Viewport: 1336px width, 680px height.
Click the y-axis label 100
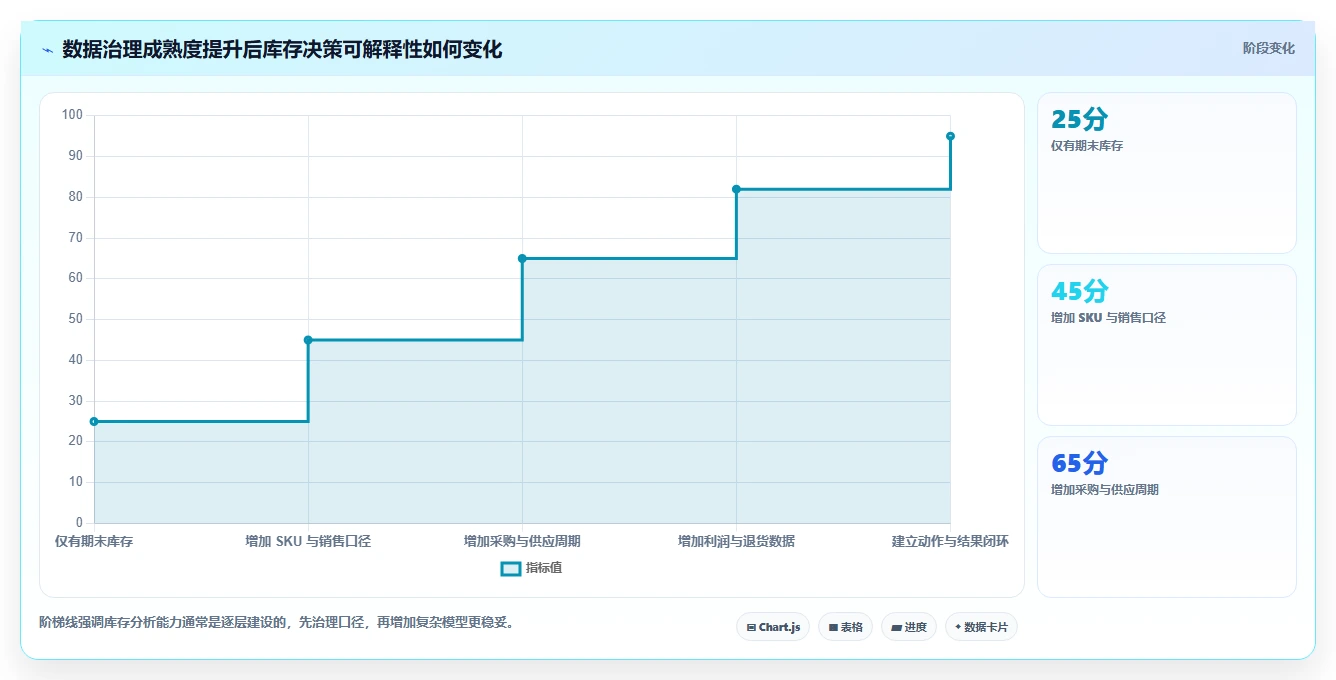[72, 115]
